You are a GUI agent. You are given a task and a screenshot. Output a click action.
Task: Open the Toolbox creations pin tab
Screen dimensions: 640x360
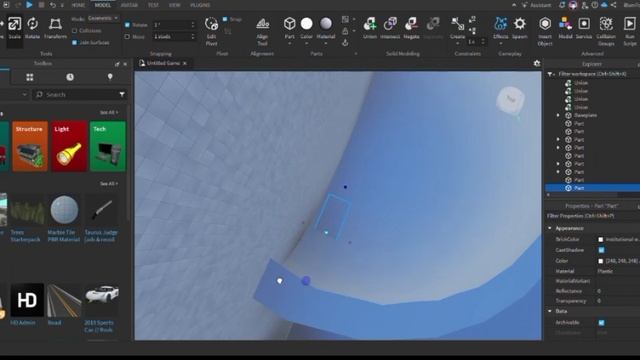pos(110,77)
